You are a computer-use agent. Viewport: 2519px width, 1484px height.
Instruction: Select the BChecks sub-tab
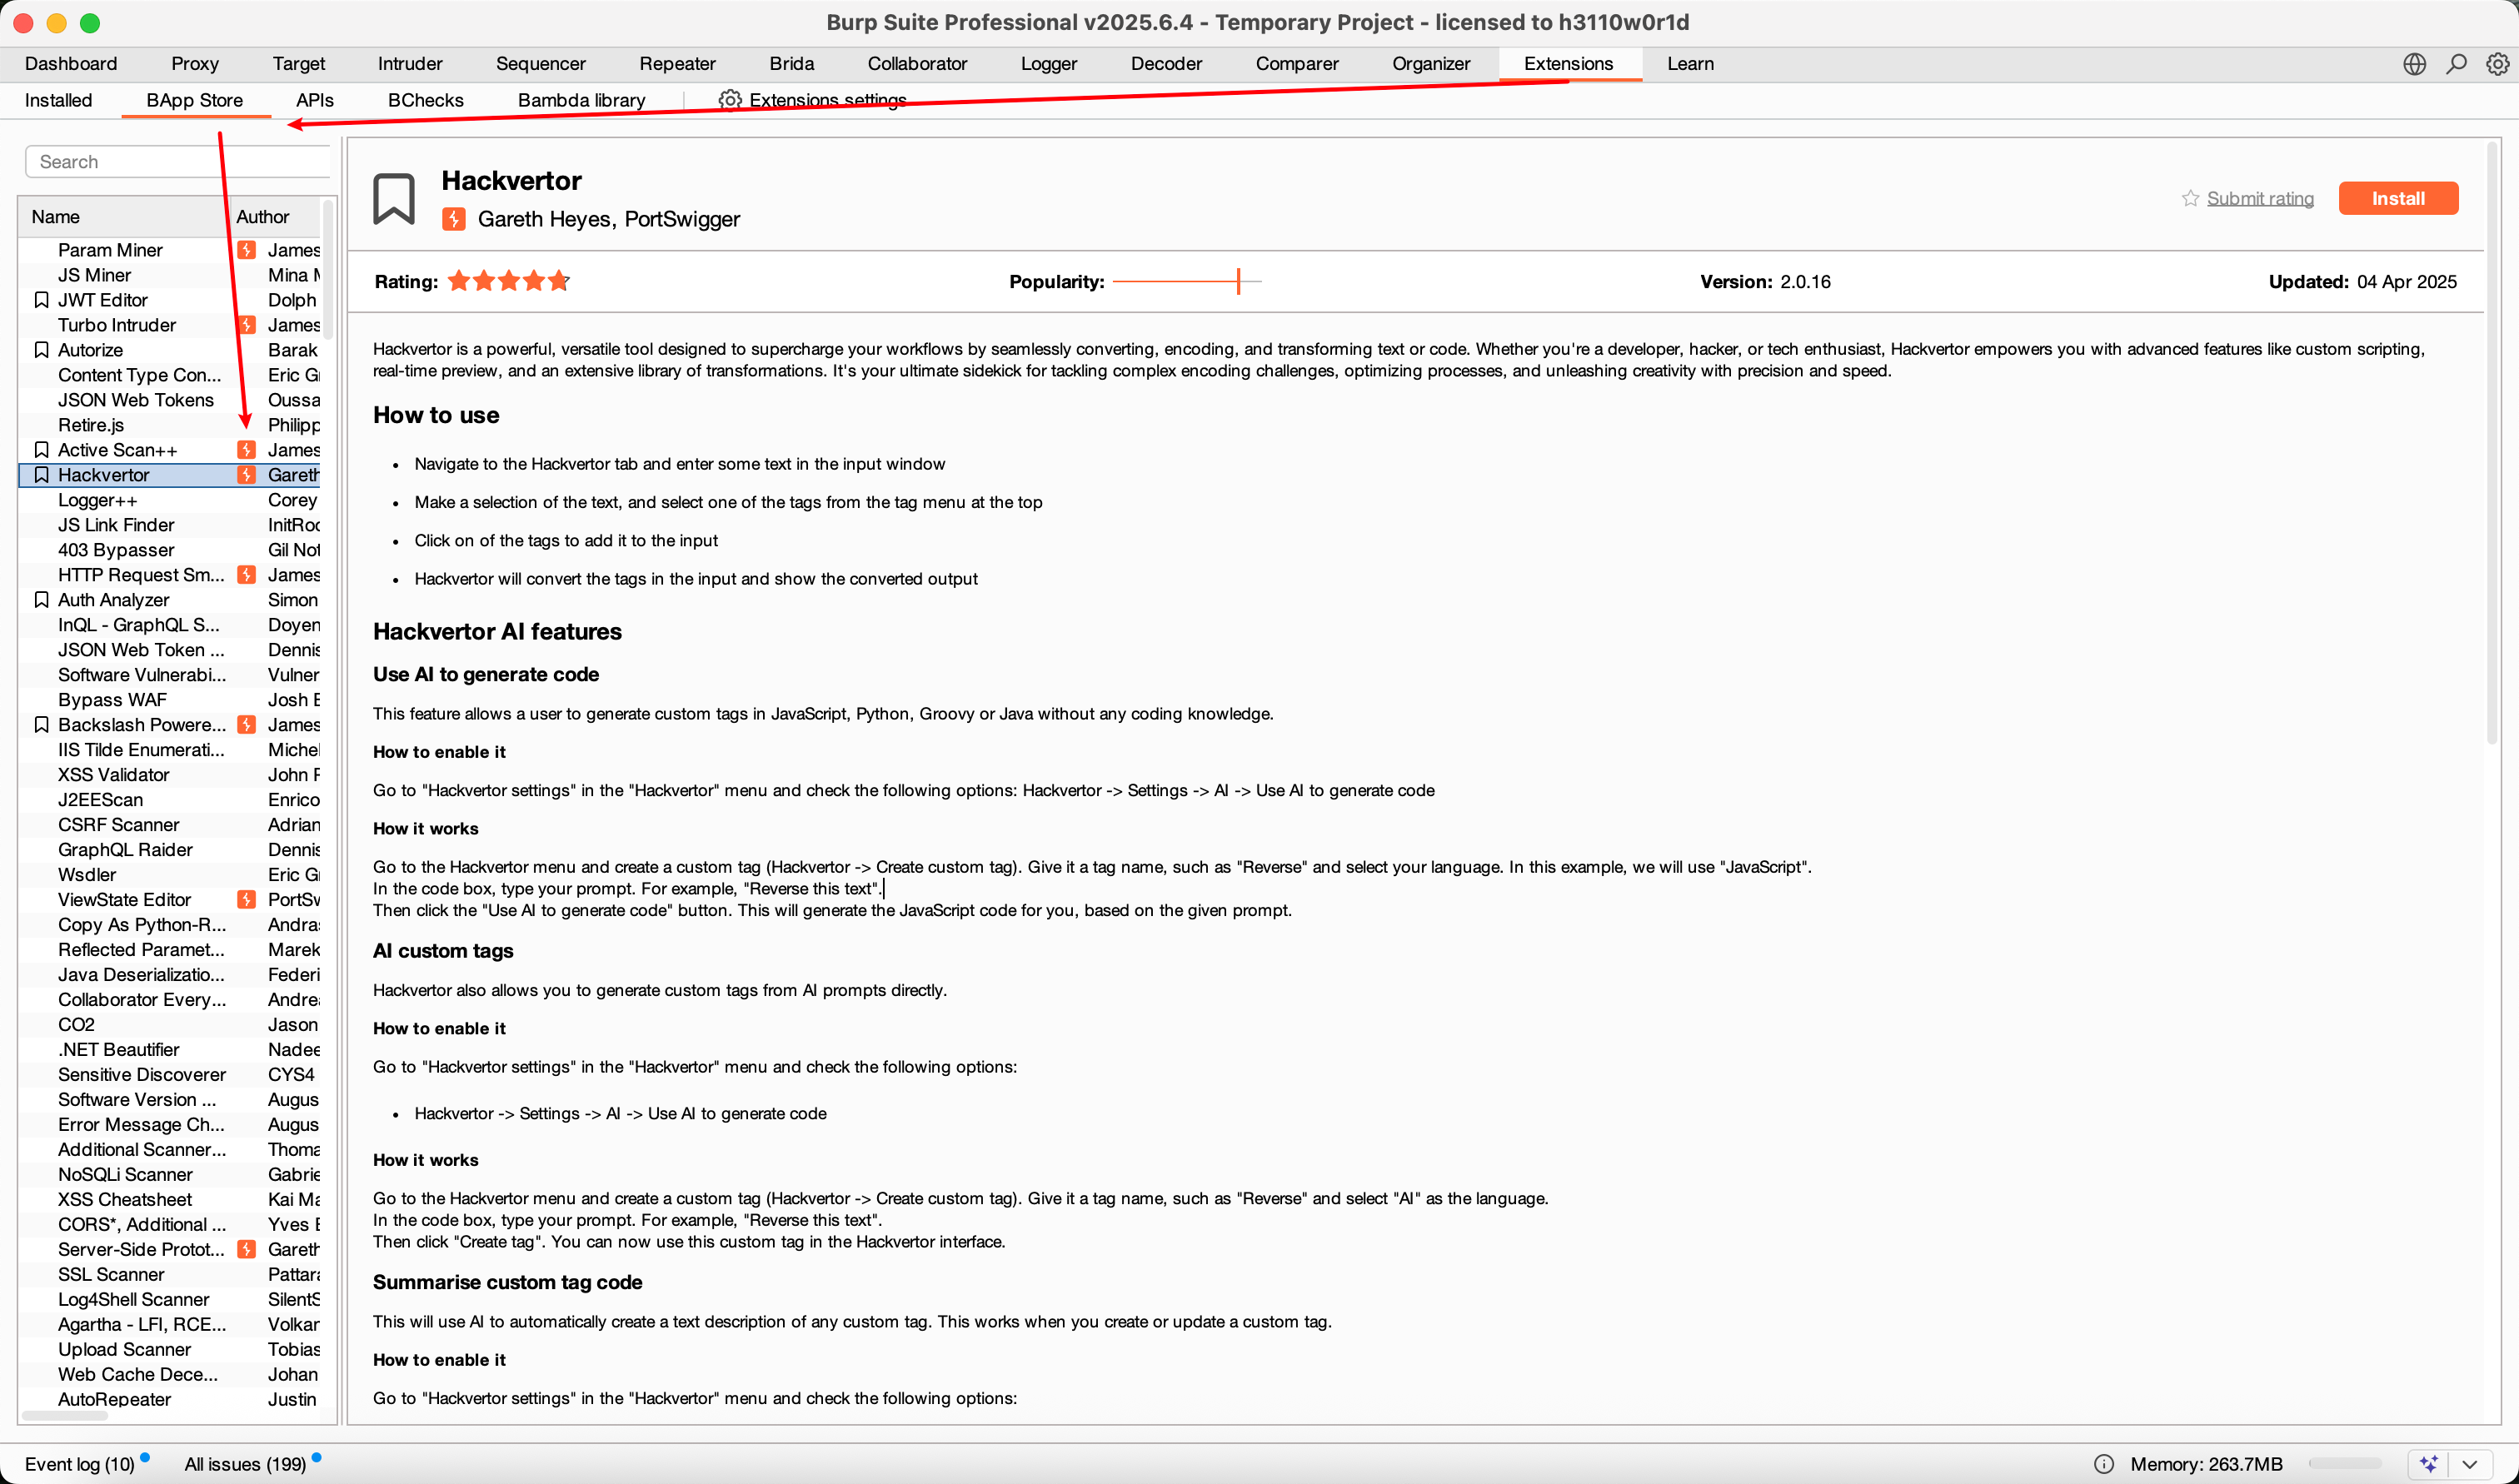coord(425,100)
